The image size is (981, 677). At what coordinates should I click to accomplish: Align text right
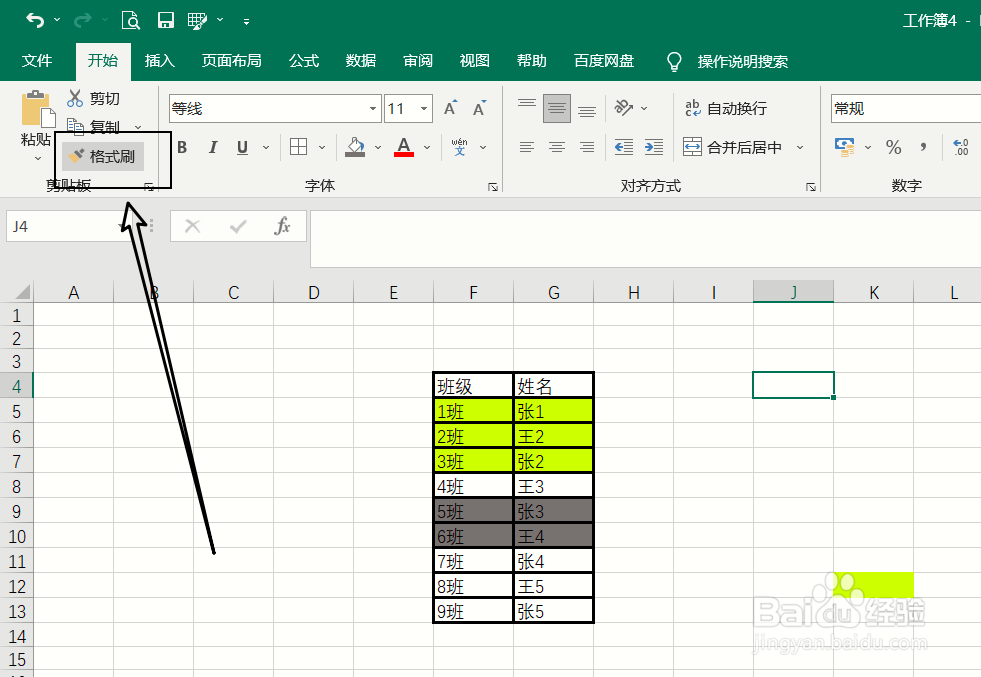point(587,147)
